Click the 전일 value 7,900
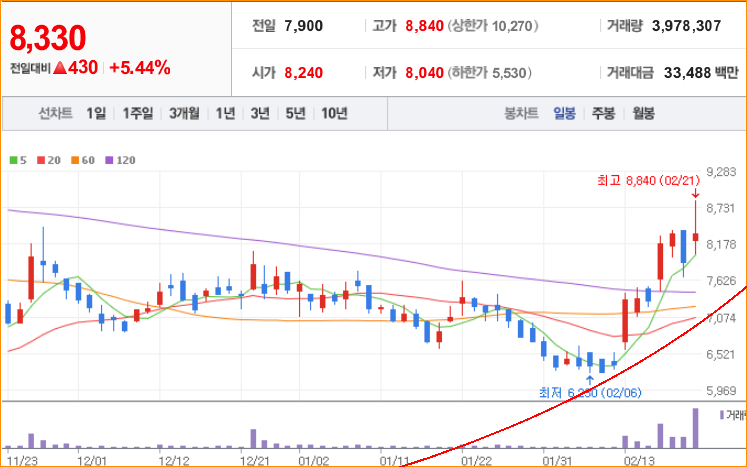Viewport: 747px width, 467px height. (x=303, y=26)
